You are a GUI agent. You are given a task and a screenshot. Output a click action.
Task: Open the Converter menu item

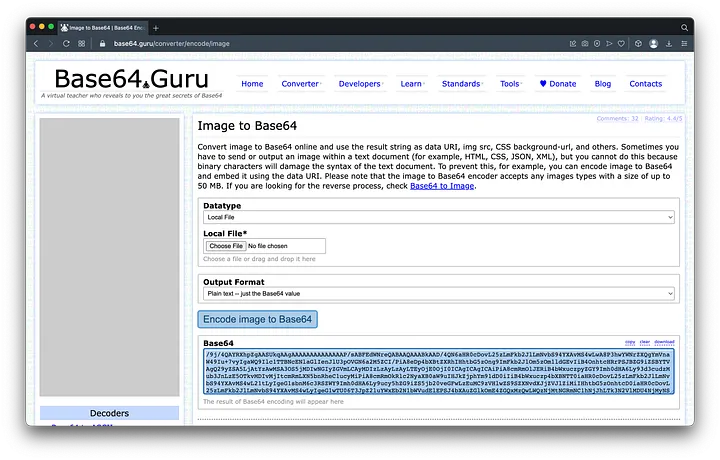click(x=300, y=84)
